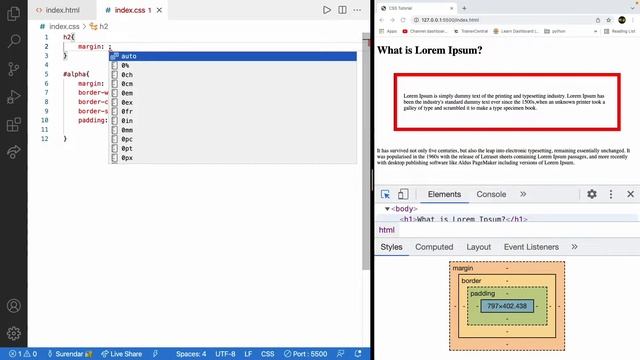
Task: Open the Apps bookmark shortcut
Action: click(388, 31)
